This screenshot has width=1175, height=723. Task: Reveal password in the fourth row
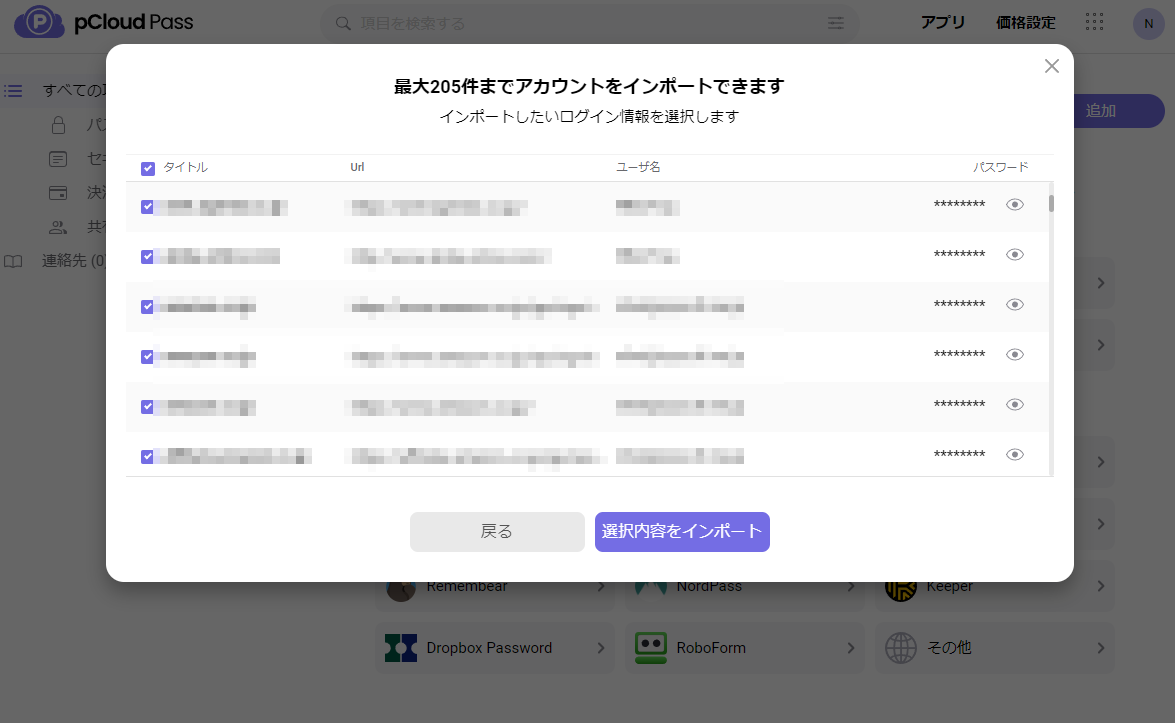click(x=1015, y=354)
